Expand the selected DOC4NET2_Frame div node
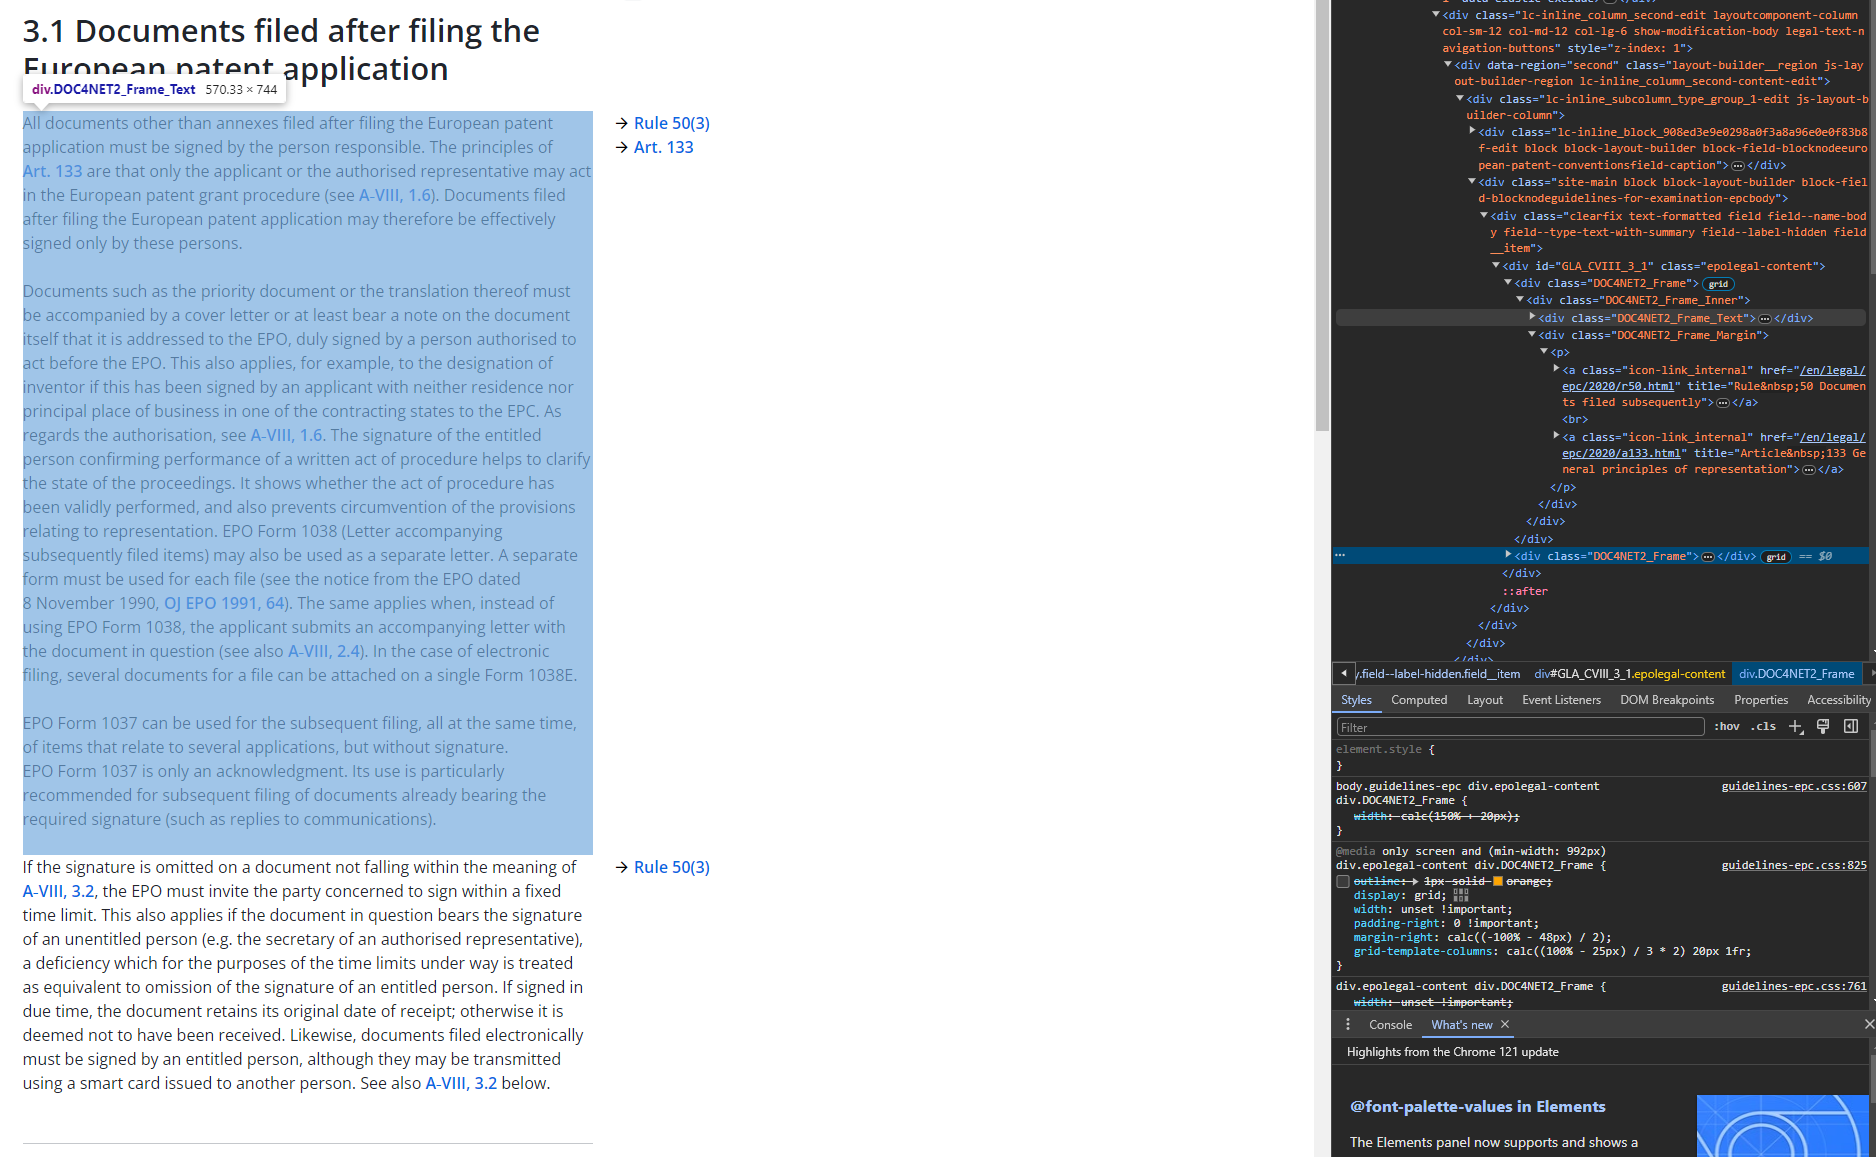The height and width of the screenshot is (1157, 1876). click(x=1508, y=556)
